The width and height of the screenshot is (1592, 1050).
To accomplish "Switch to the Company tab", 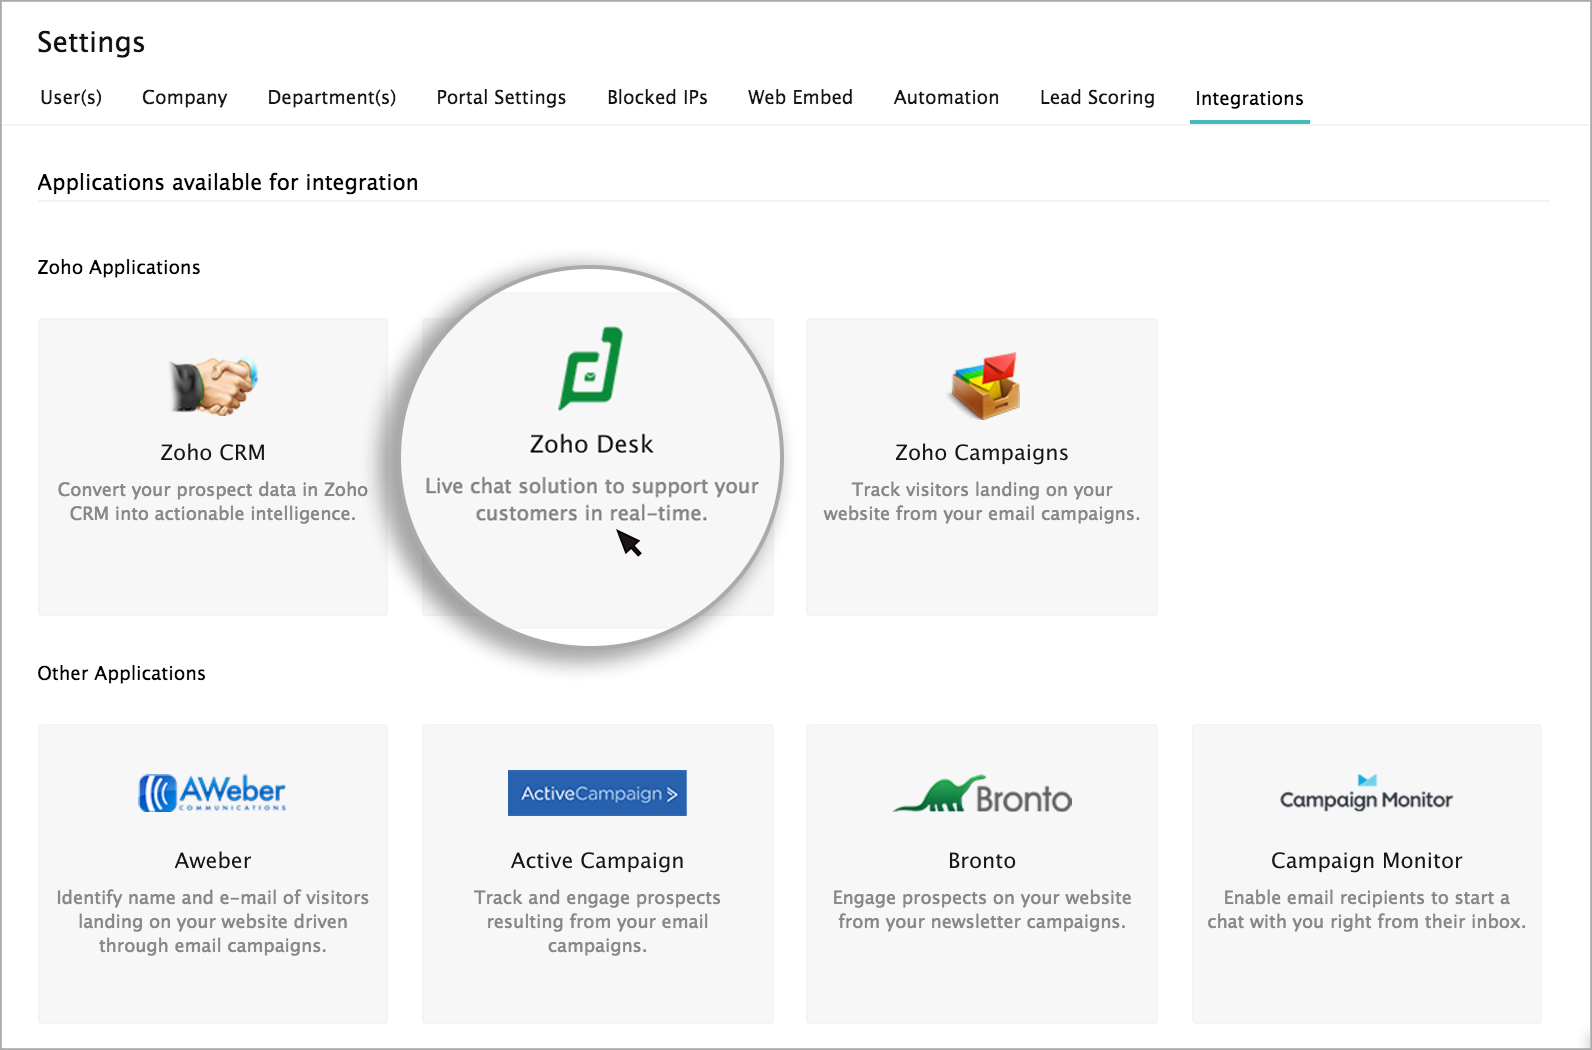I will coord(185,97).
